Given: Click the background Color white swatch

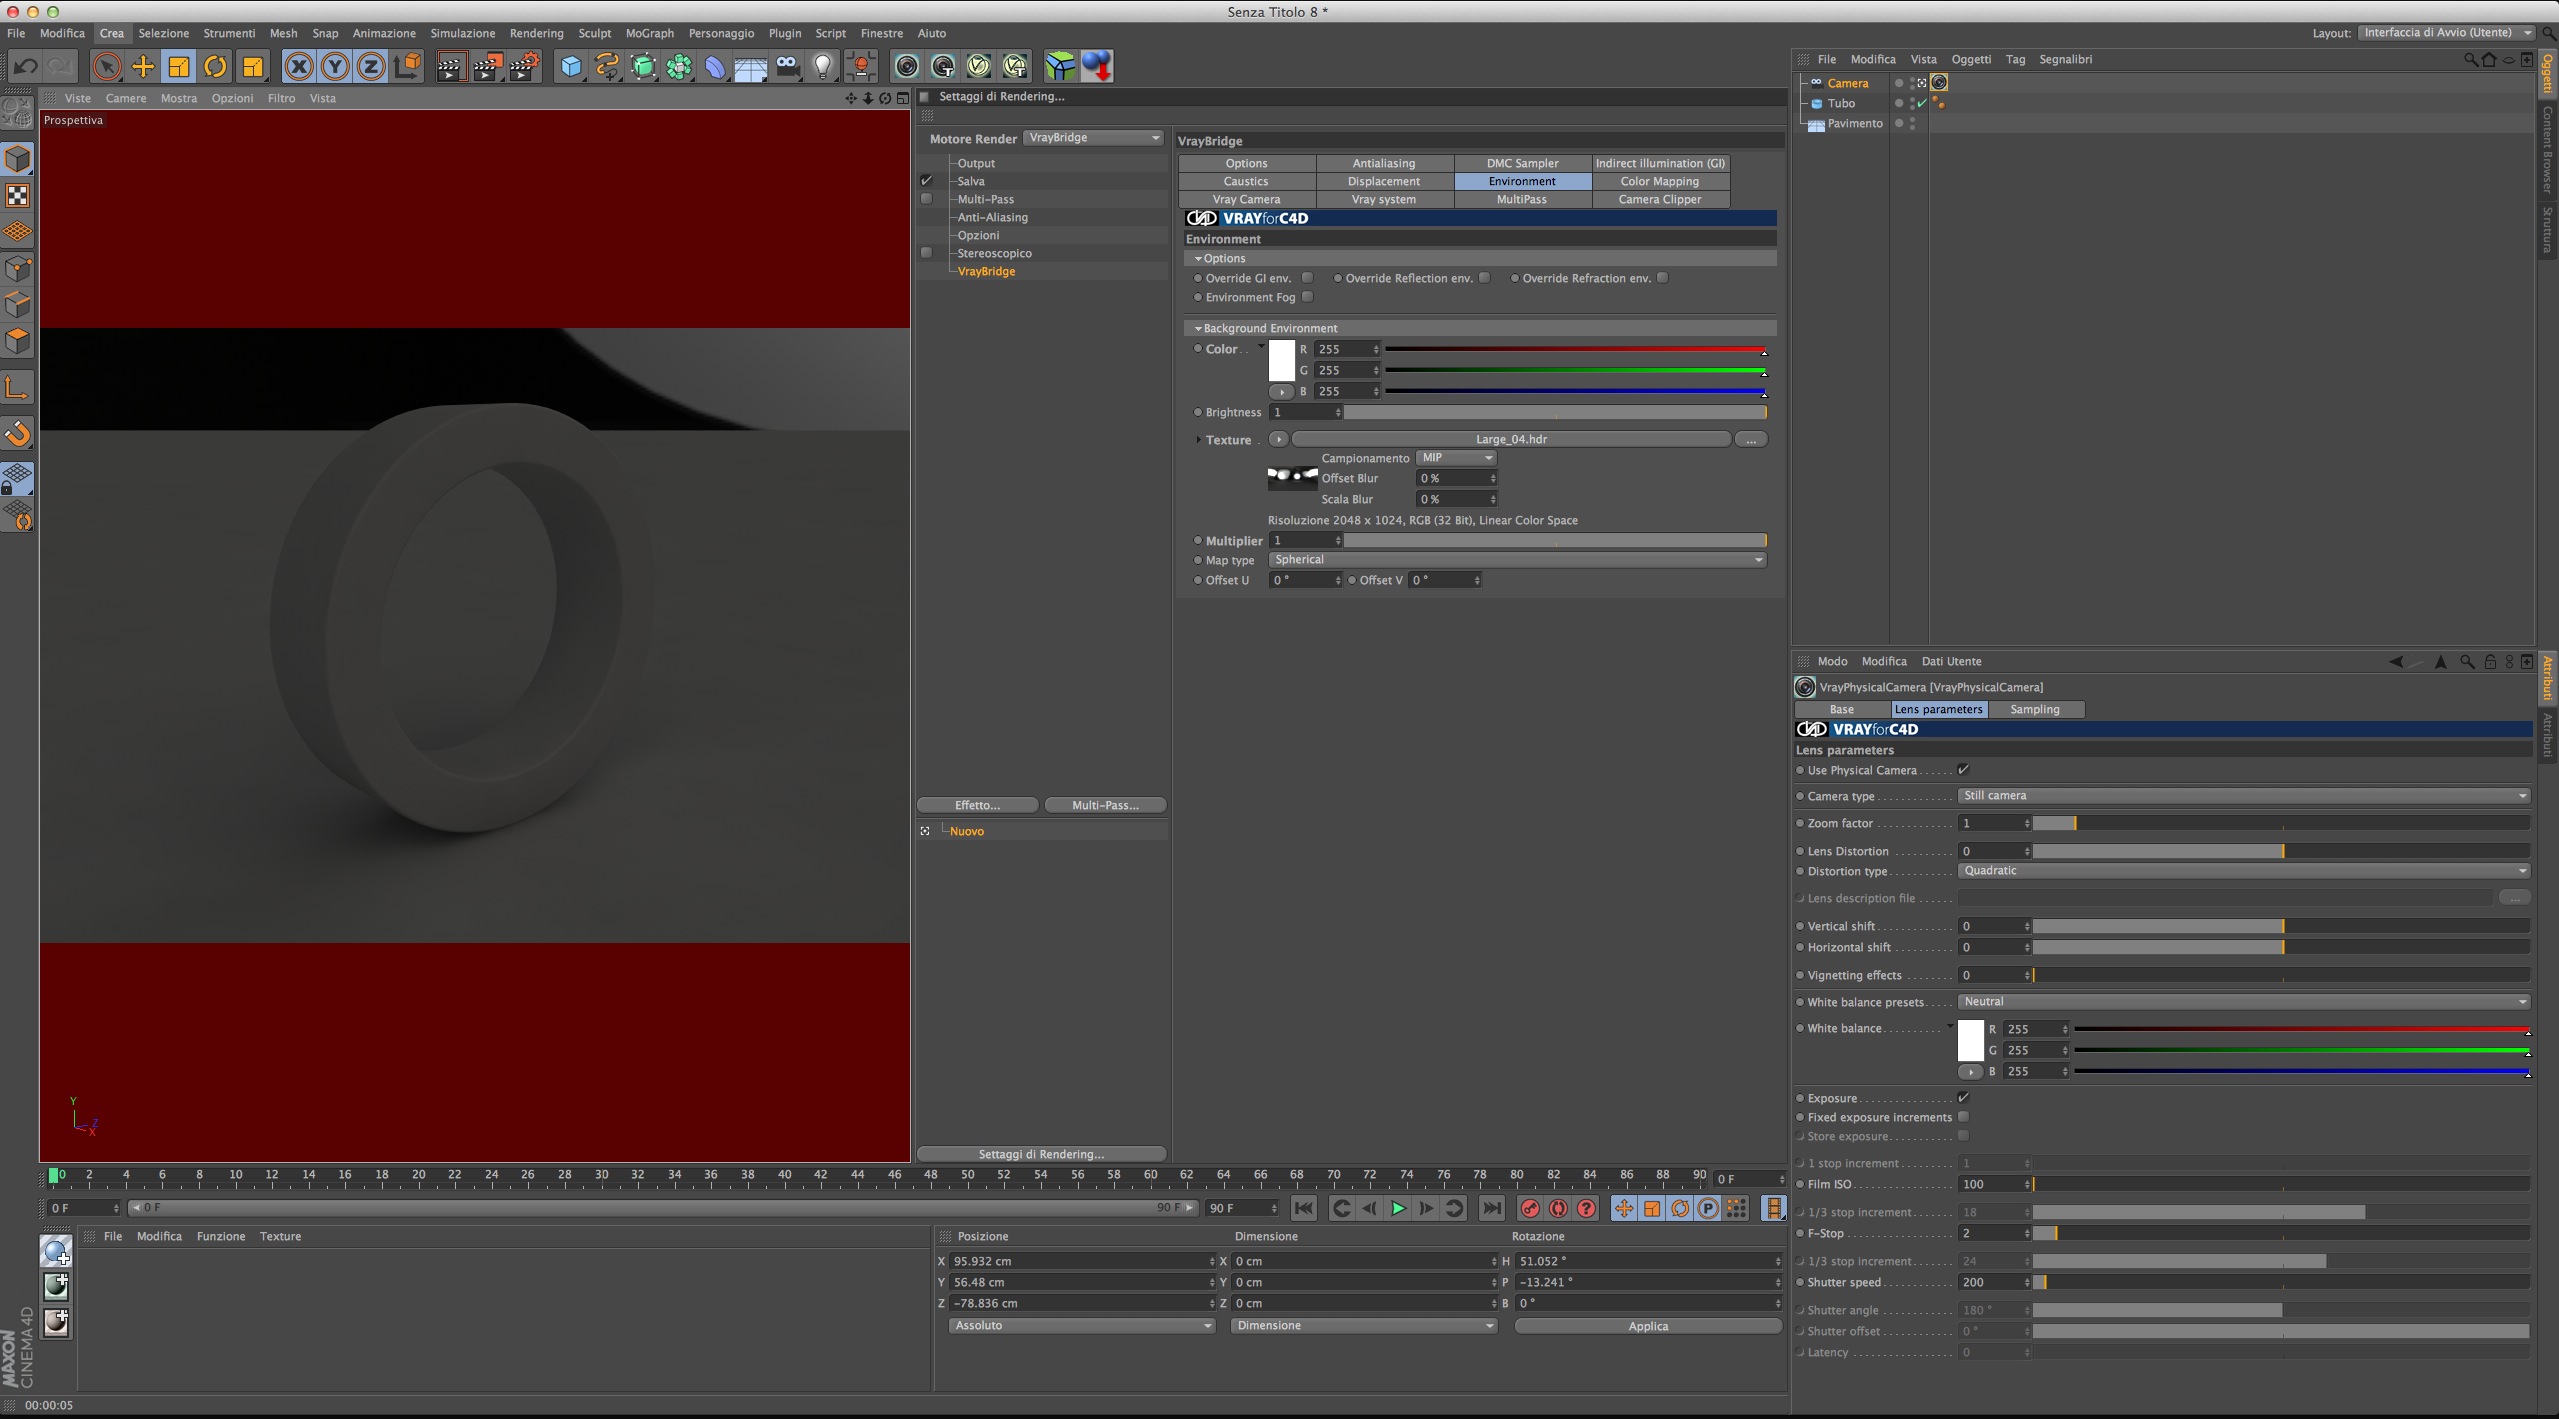Looking at the screenshot, I should click(1281, 361).
